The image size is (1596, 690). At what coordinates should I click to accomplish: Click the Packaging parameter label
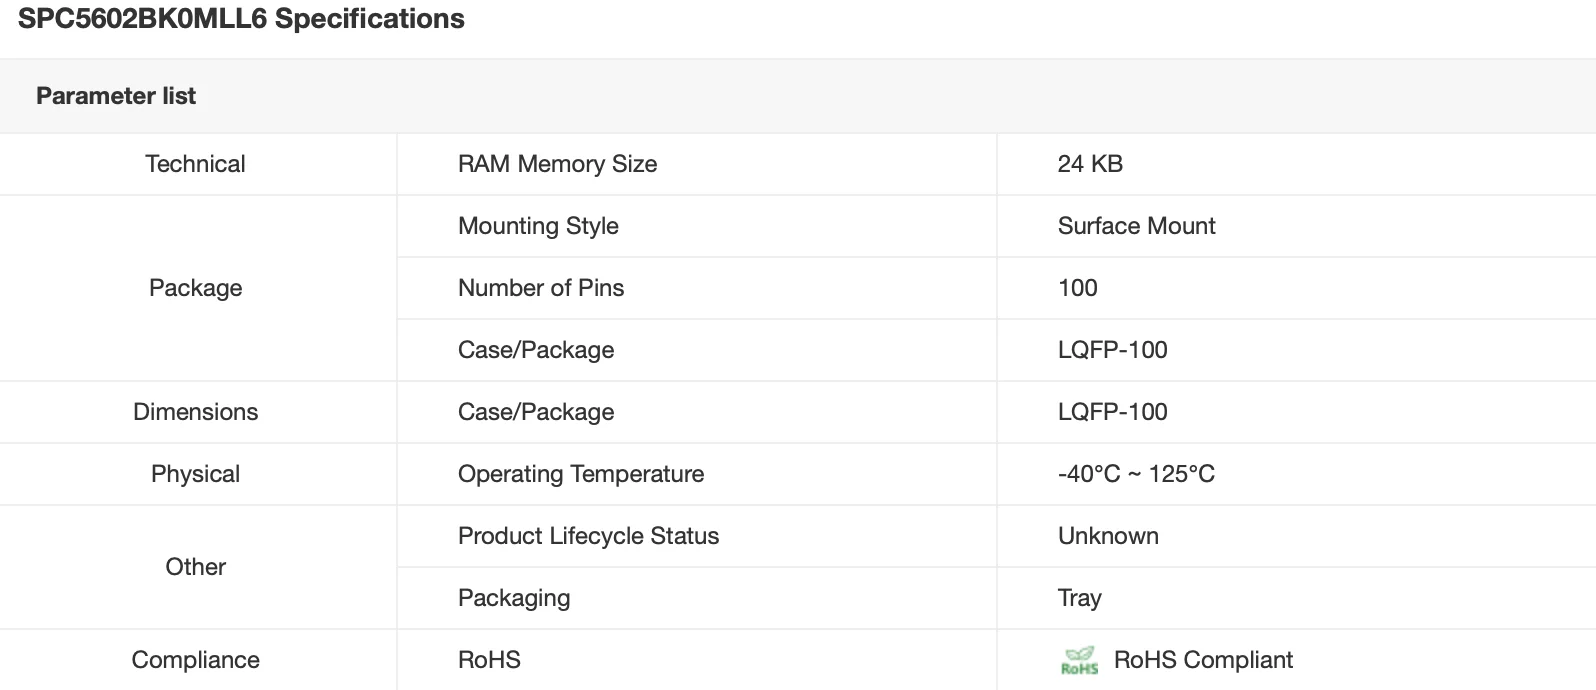point(514,598)
